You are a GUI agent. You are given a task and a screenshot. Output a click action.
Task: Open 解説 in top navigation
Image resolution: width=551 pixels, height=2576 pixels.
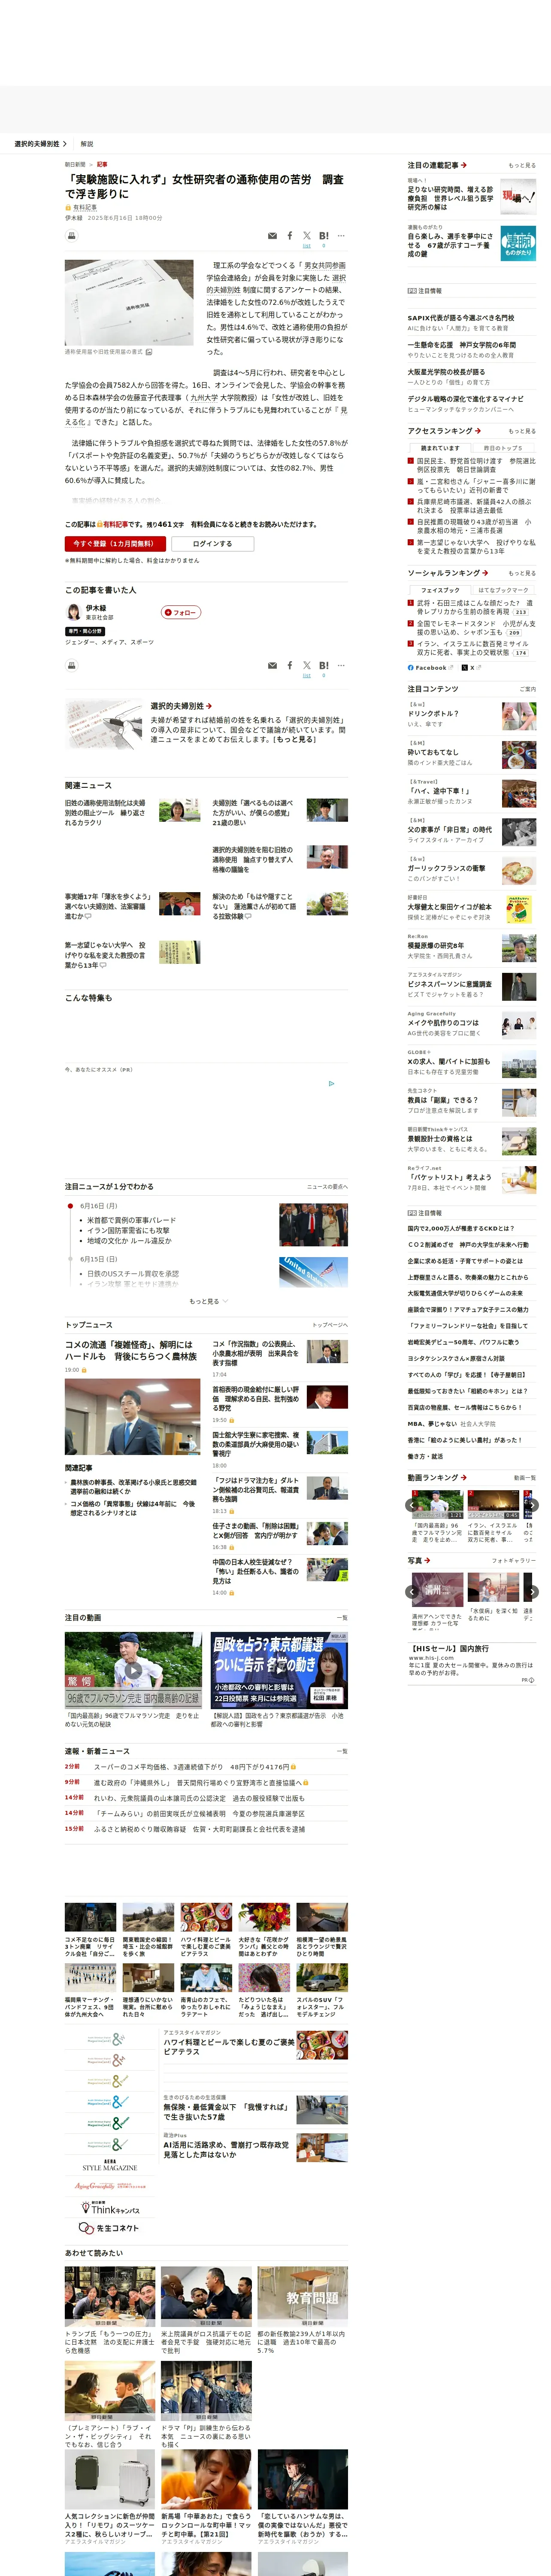click(87, 144)
